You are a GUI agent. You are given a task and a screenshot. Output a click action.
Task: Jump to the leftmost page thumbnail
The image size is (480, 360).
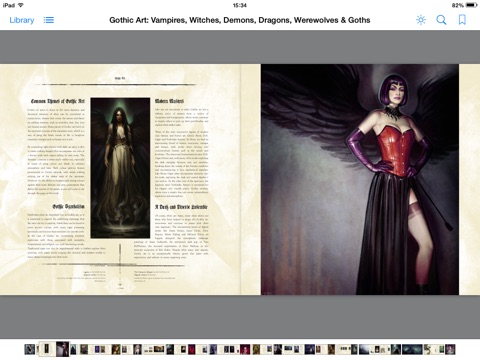30,349
